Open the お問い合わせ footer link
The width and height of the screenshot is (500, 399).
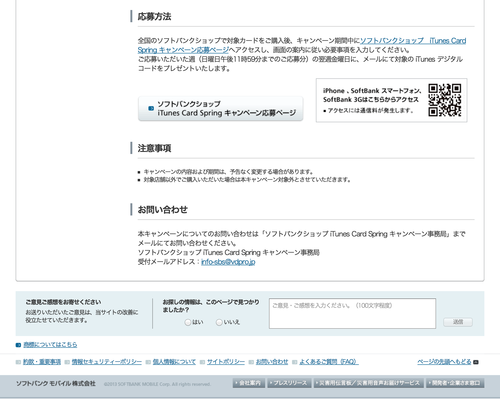(x=272, y=362)
